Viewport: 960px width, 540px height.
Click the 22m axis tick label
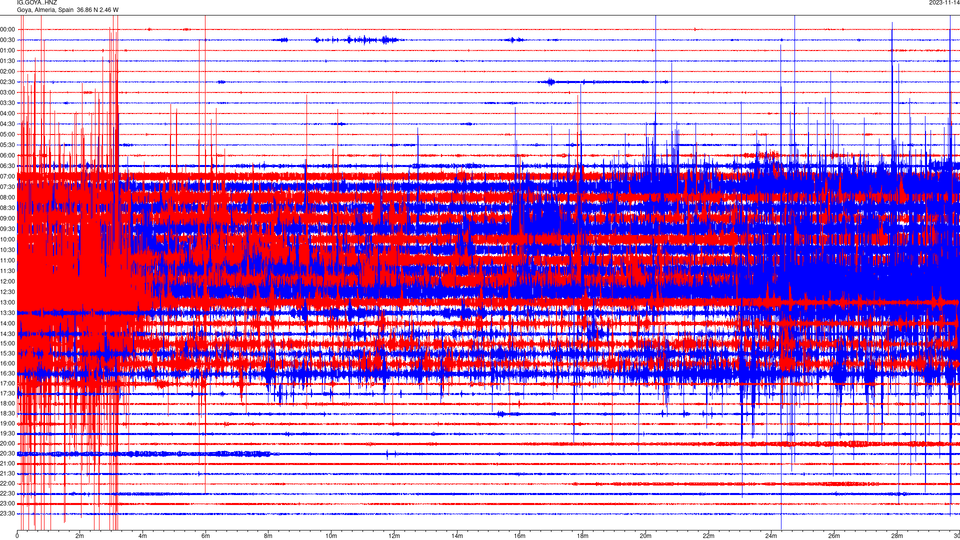click(708, 536)
